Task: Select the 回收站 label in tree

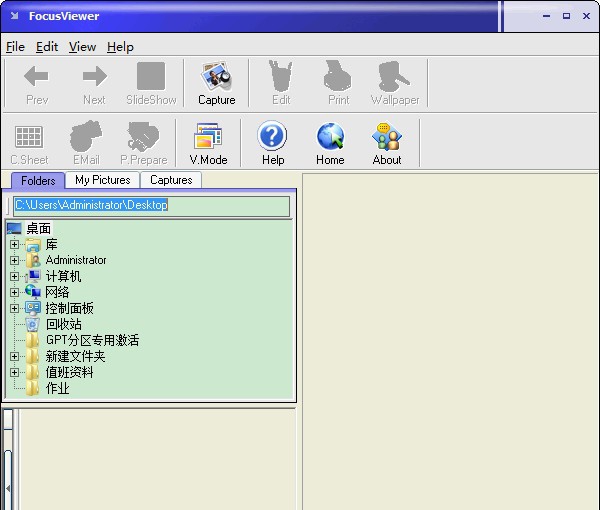Action: coord(64,324)
